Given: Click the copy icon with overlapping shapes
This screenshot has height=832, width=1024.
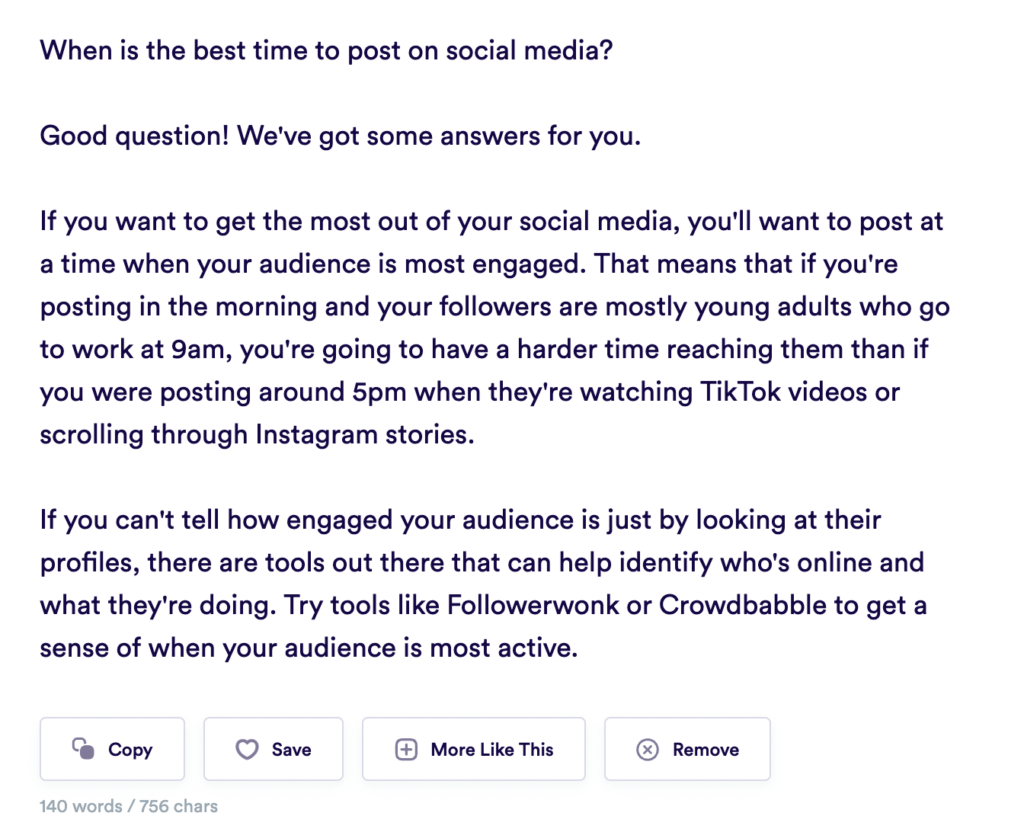Looking at the screenshot, I should pos(83,748).
